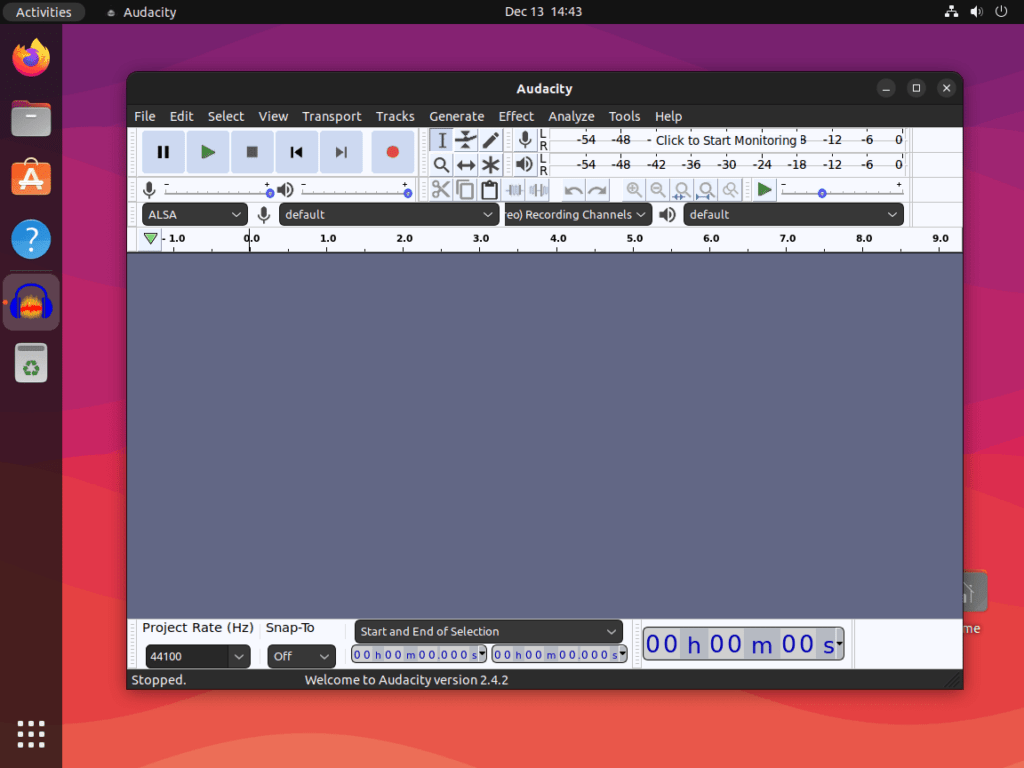Click the Zoom In magnifier icon

pos(634,189)
